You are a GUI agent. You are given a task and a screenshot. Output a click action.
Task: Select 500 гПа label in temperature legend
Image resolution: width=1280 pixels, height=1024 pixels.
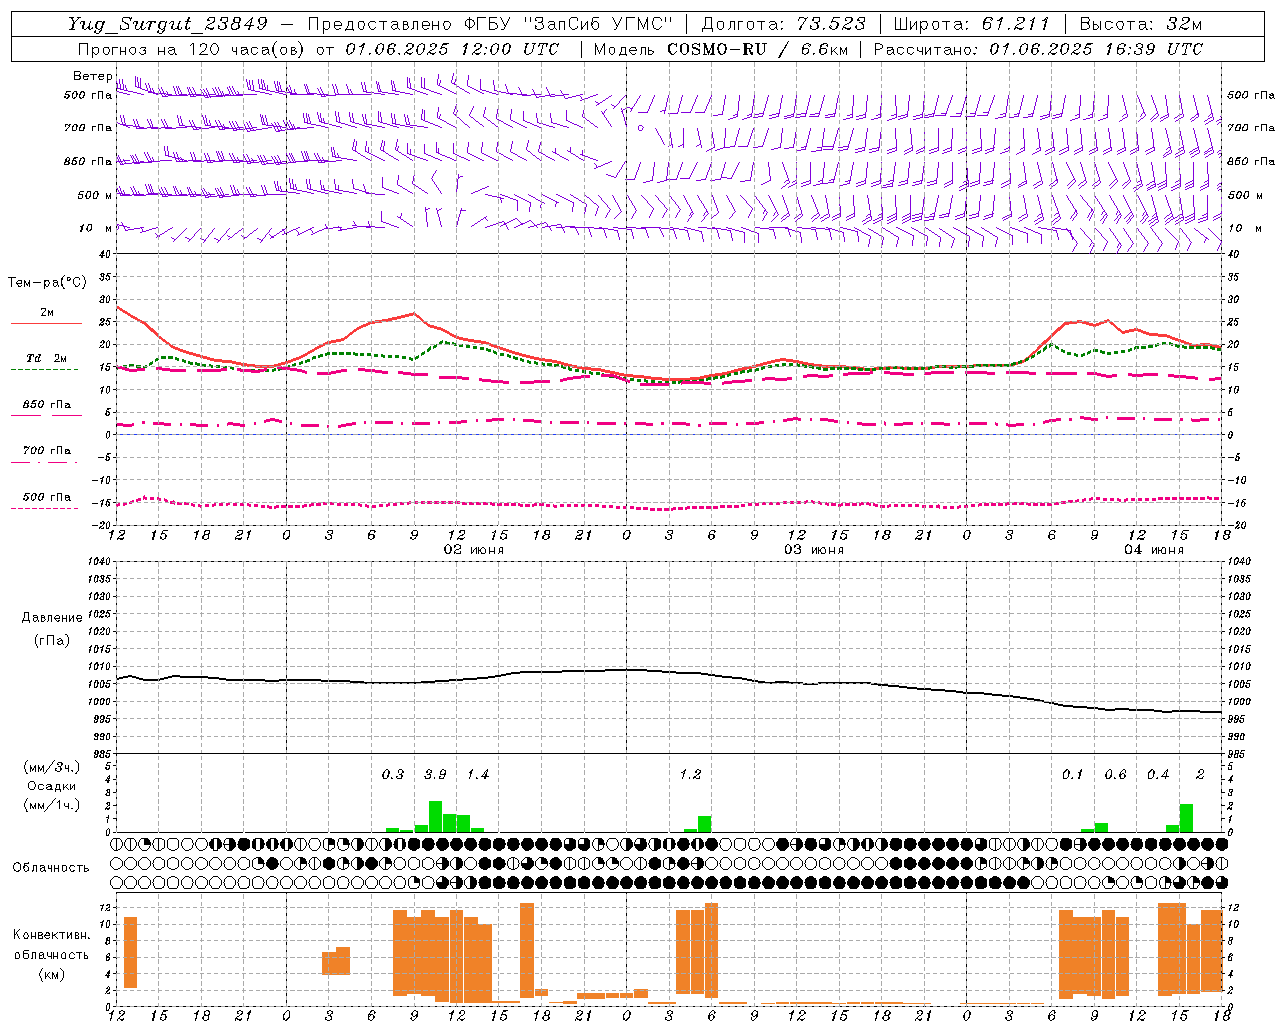coord(47,497)
